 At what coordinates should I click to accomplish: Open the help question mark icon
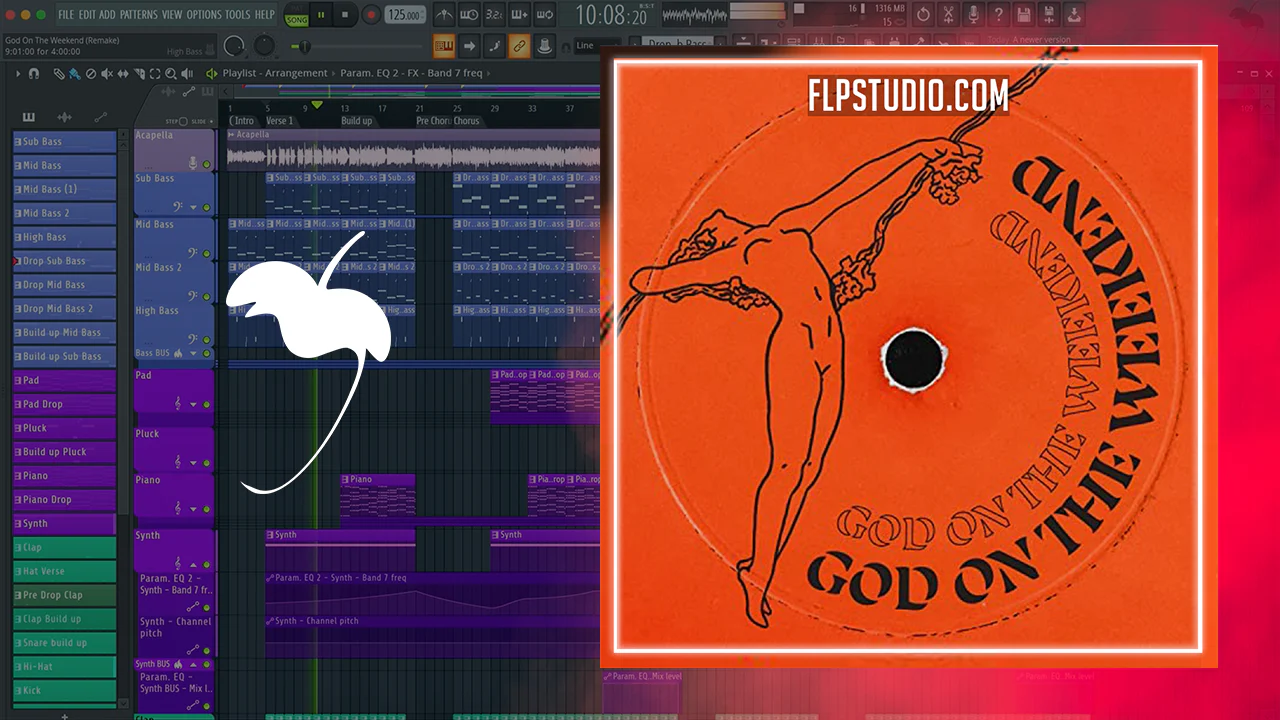998,15
